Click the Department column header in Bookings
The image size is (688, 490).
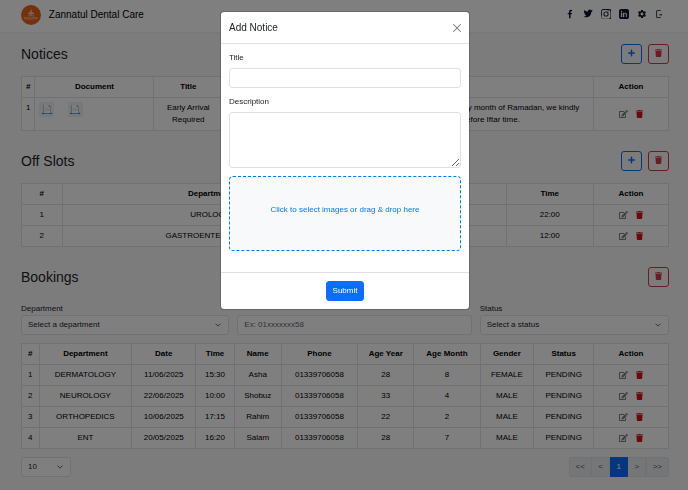tap(86, 354)
